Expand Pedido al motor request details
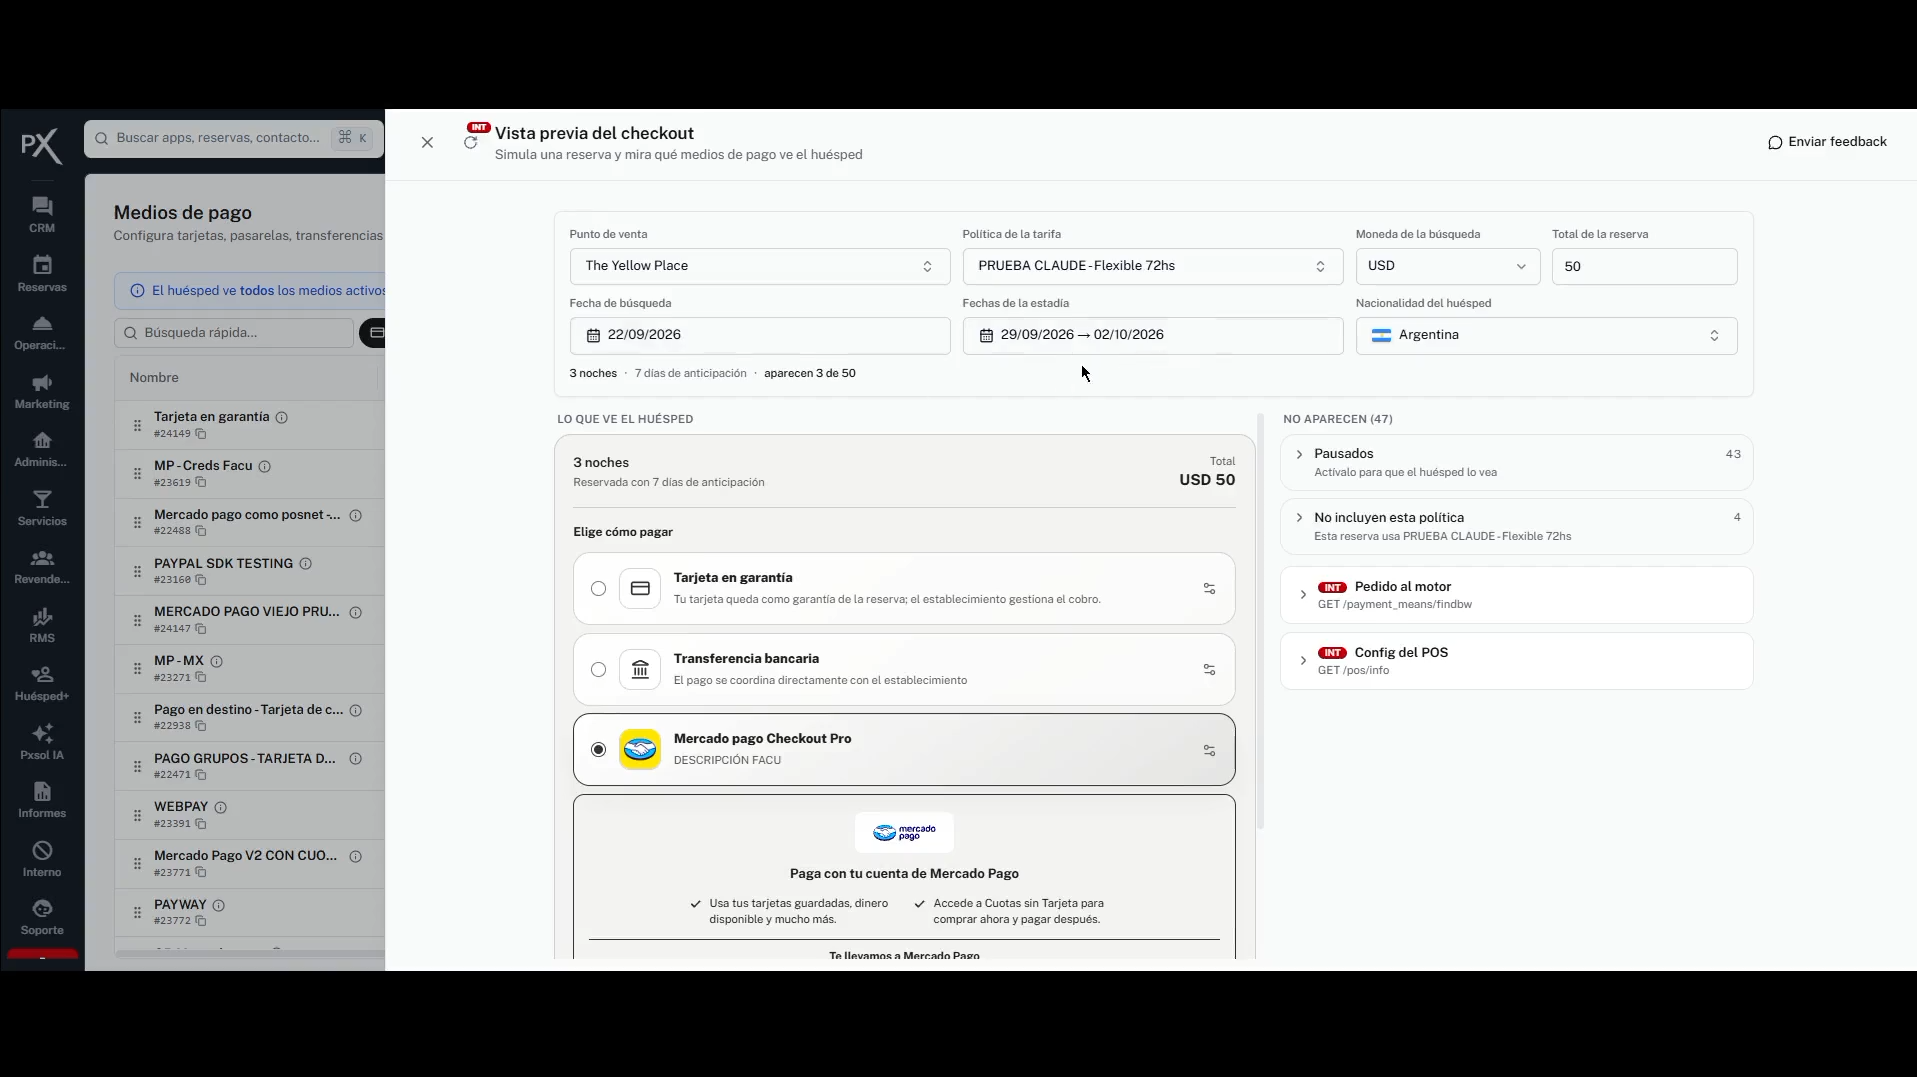 [x=1516, y=595]
